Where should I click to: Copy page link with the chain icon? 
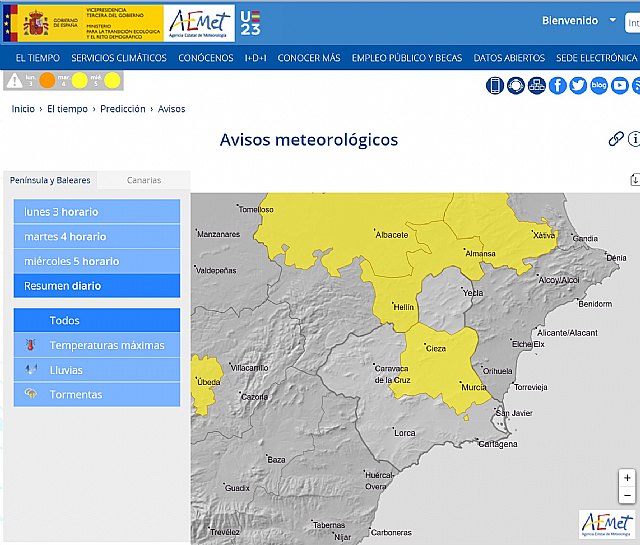point(616,139)
